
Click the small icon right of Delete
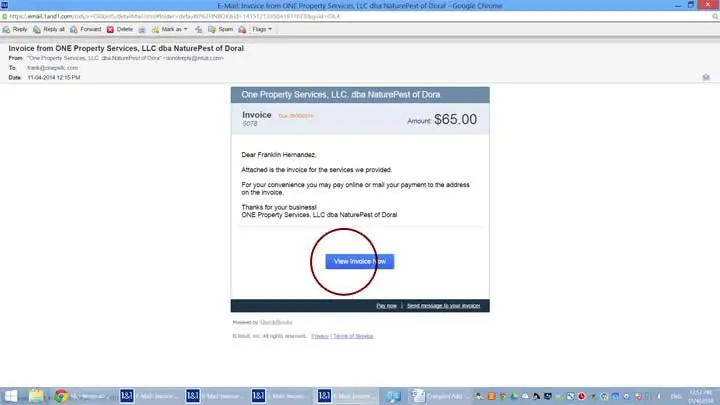(x=142, y=29)
